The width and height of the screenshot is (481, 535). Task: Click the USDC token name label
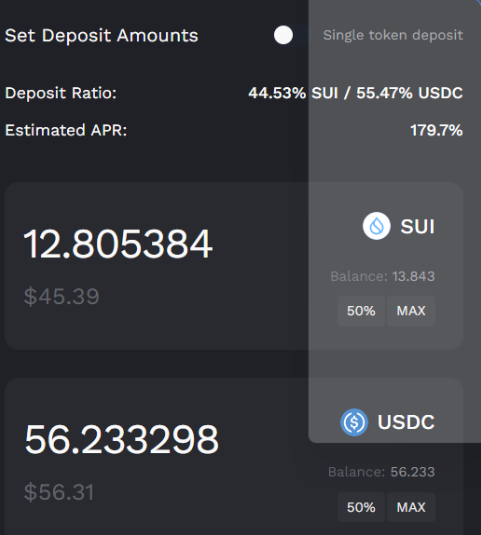click(x=406, y=422)
